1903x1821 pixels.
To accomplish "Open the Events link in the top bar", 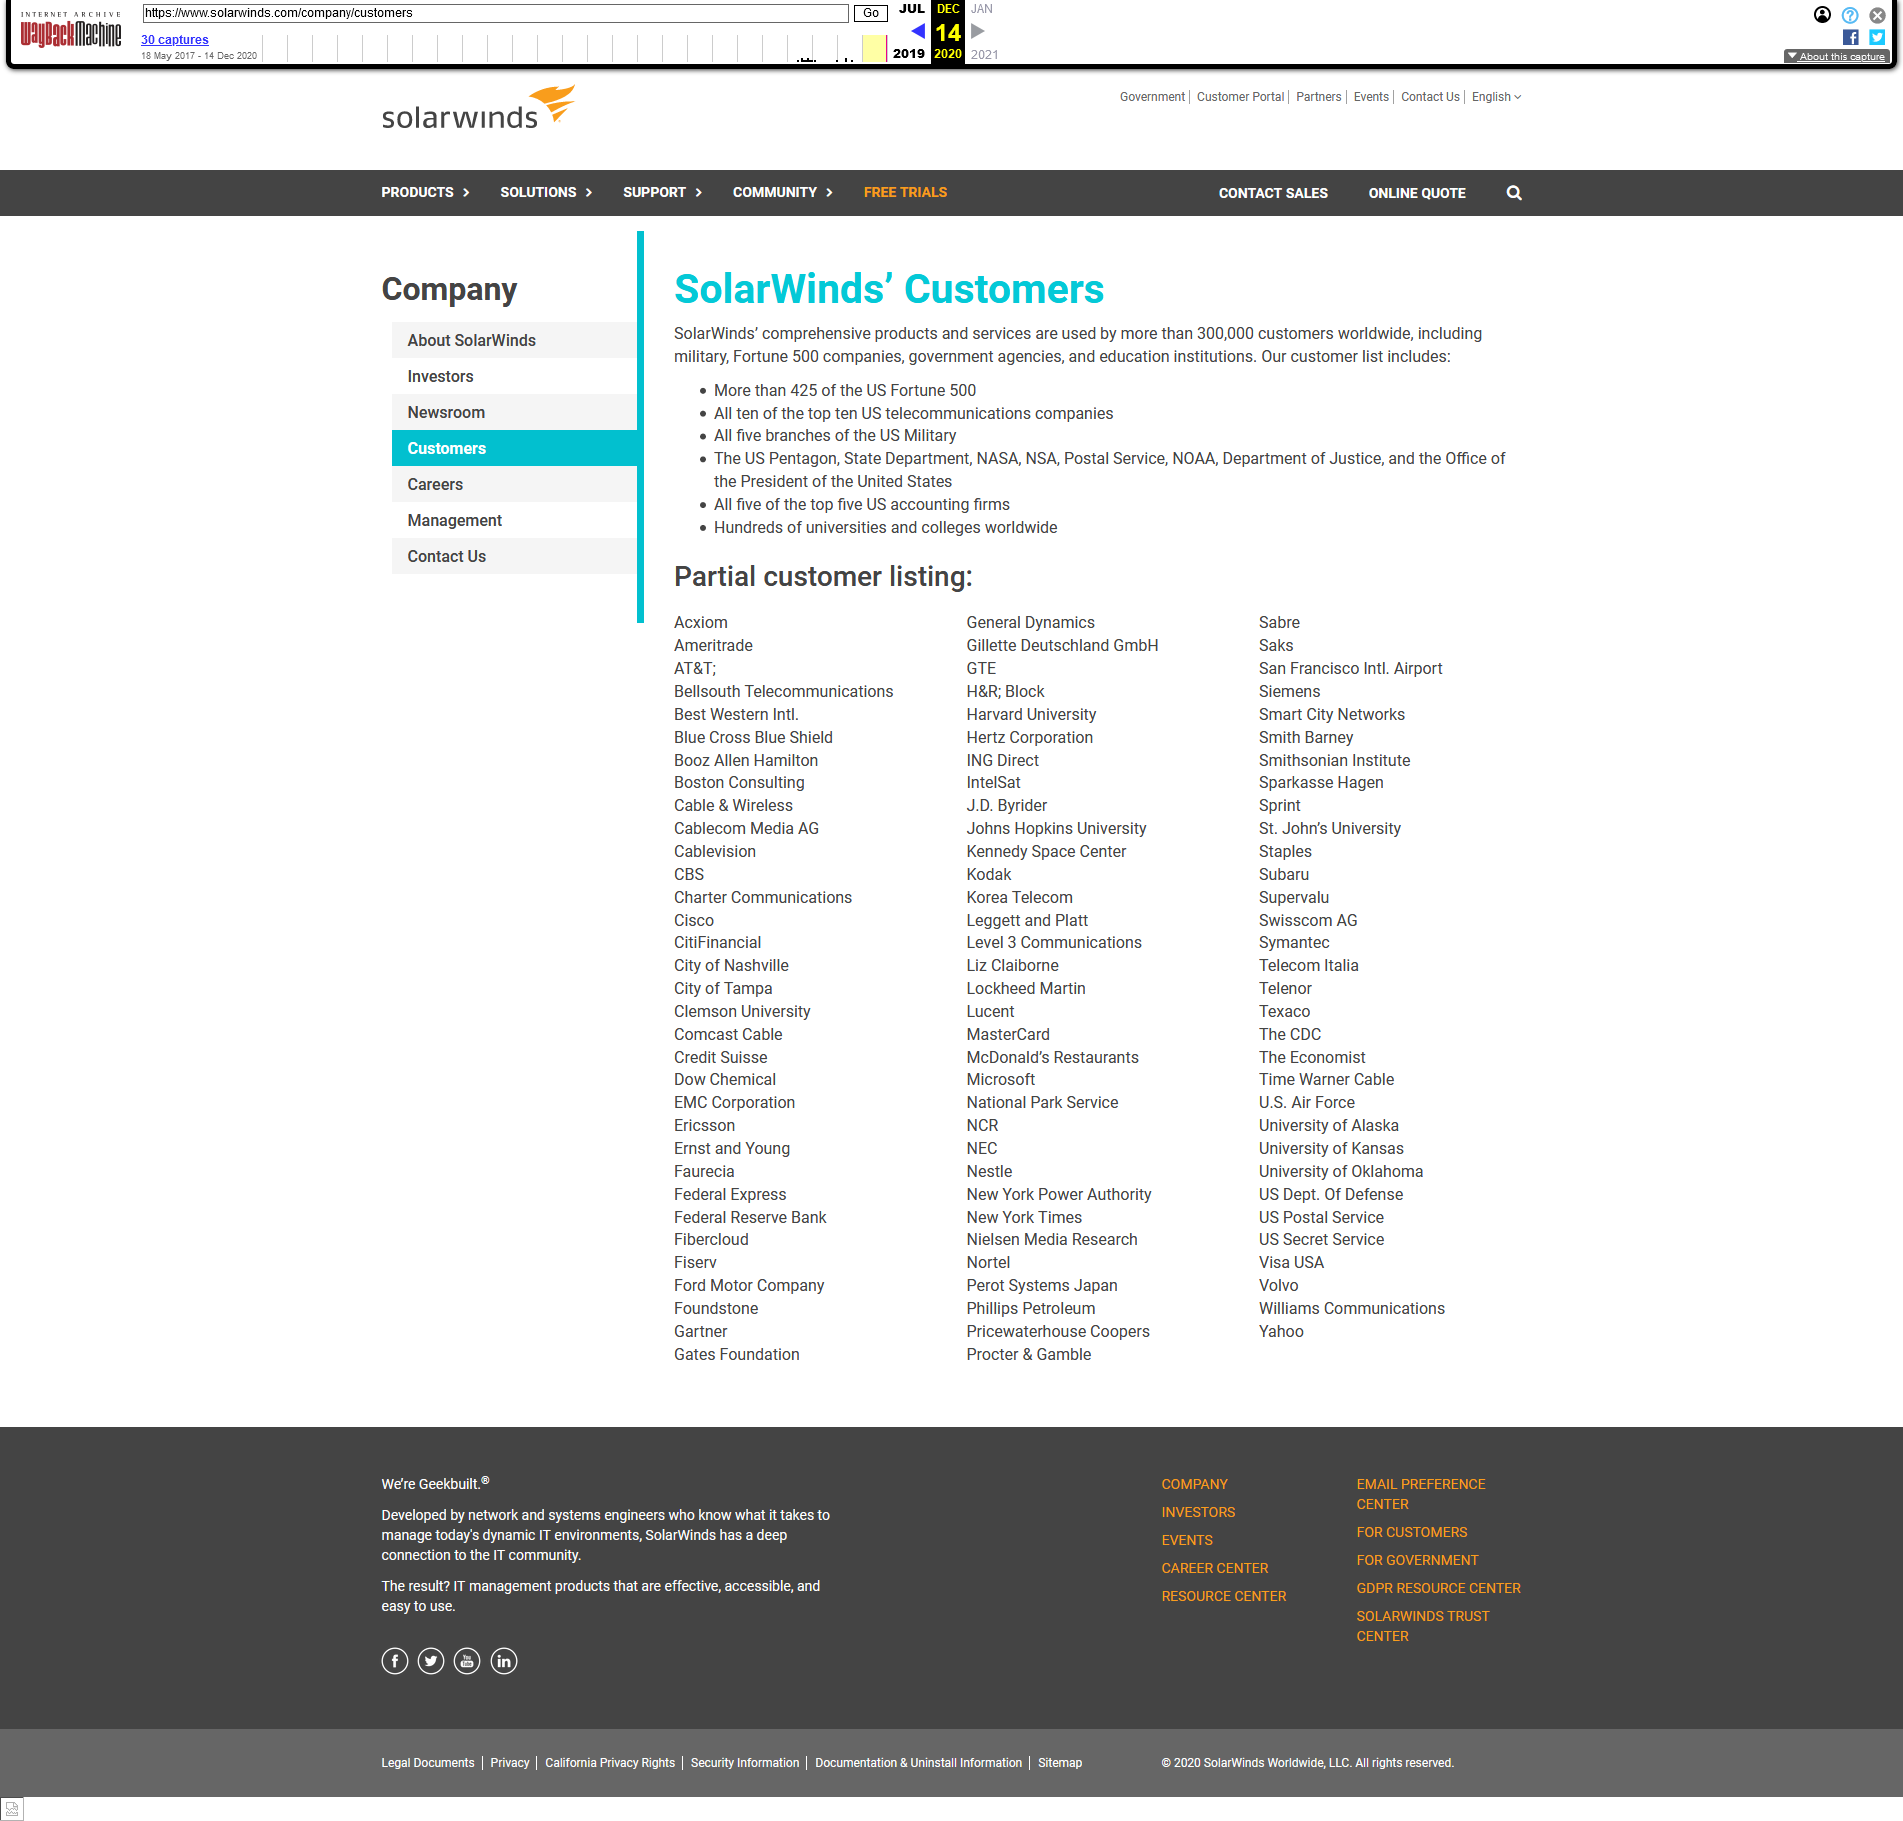I will tap(1371, 97).
